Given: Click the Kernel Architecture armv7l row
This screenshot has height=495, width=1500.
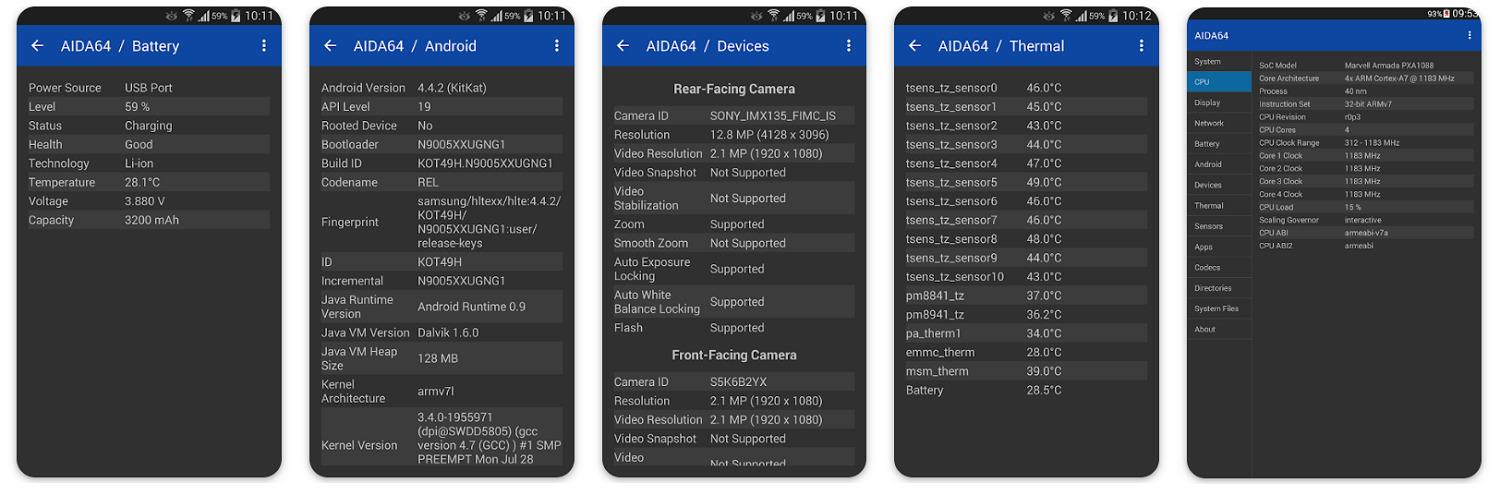Looking at the screenshot, I should 441,391.
